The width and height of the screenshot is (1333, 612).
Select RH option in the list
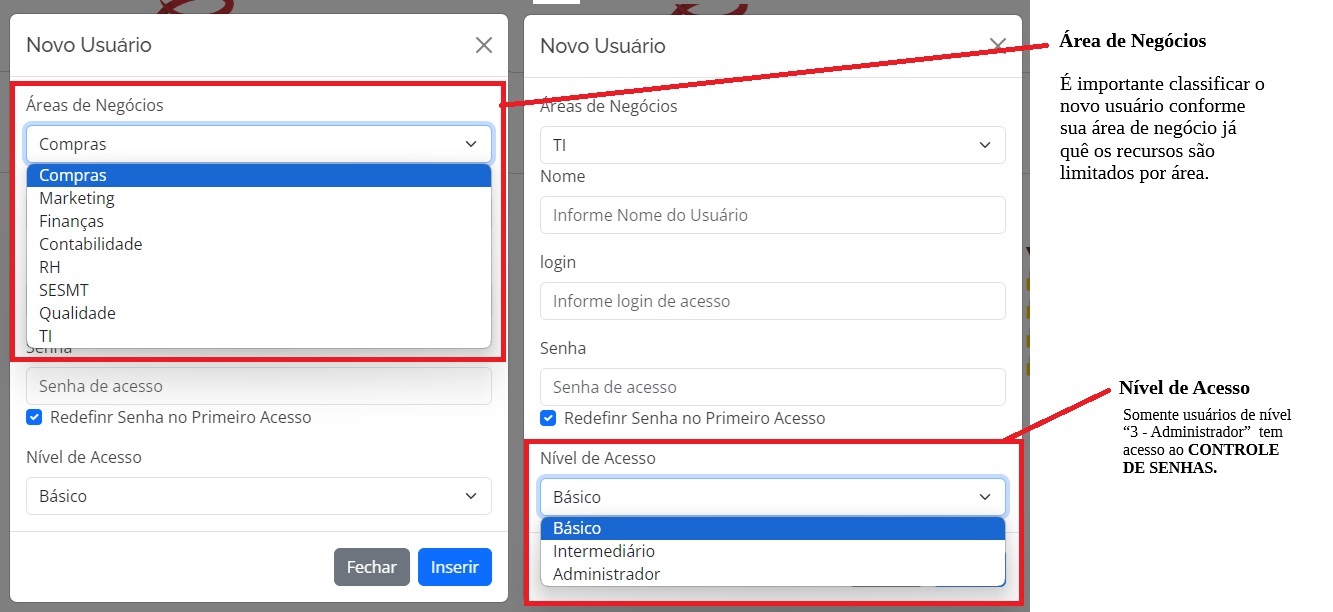pos(50,267)
